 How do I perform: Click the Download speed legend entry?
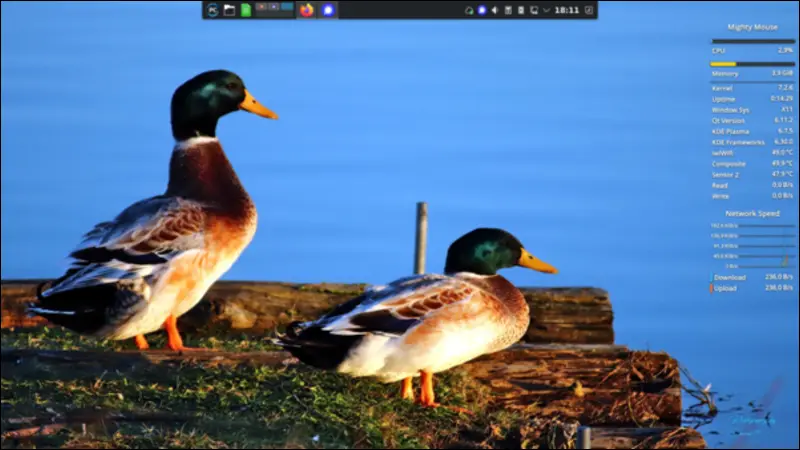[x=753, y=277]
